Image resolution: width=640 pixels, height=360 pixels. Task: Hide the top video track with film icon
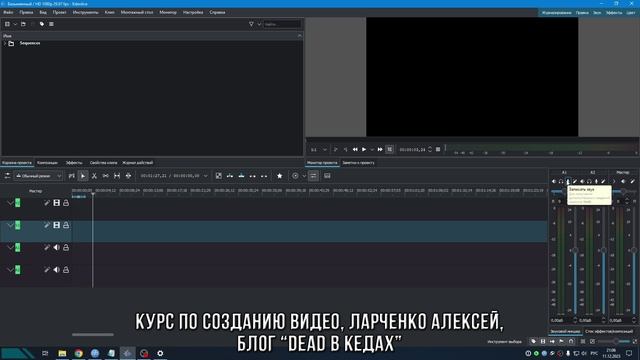click(x=56, y=203)
